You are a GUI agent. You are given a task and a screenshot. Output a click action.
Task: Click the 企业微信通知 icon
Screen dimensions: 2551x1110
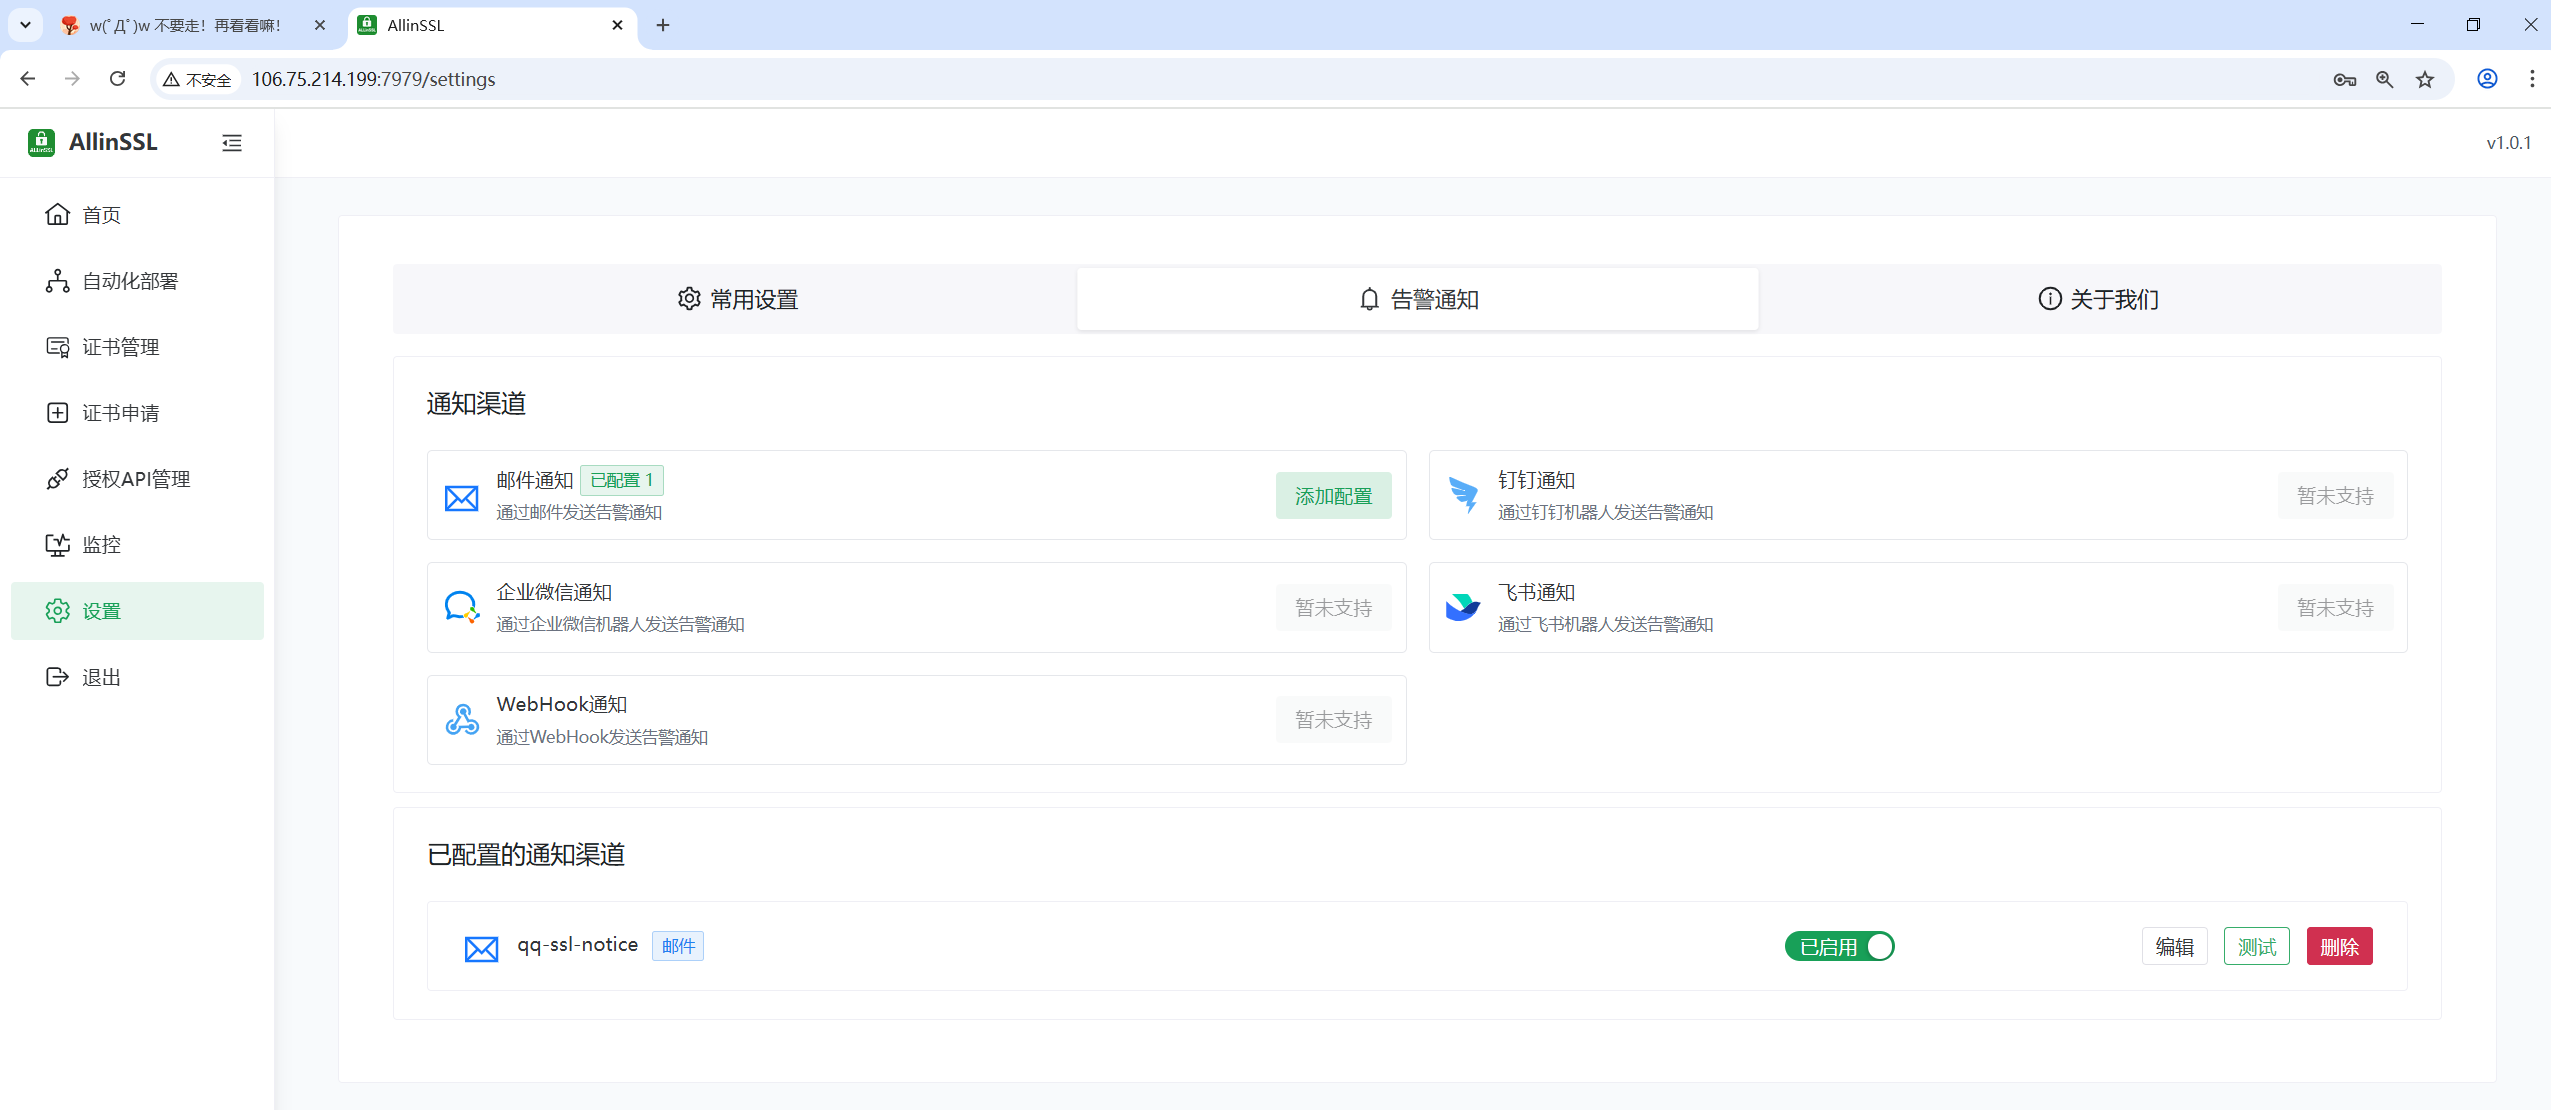(461, 608)
